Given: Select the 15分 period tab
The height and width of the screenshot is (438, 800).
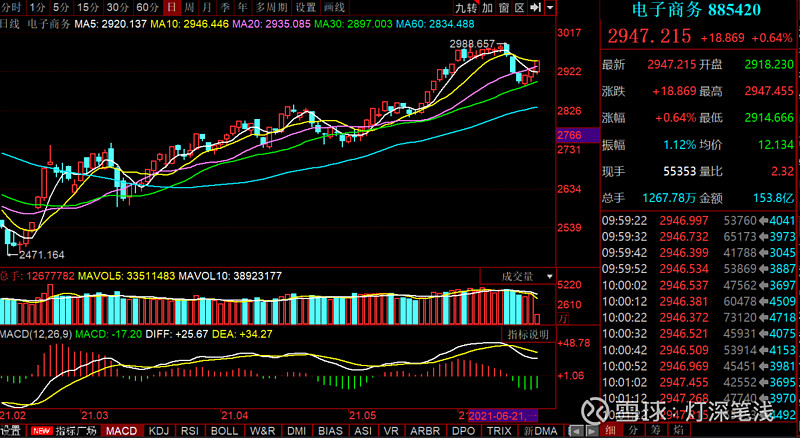Looking at the screenshot, I should pyautogui.click(x=88, y=7).
